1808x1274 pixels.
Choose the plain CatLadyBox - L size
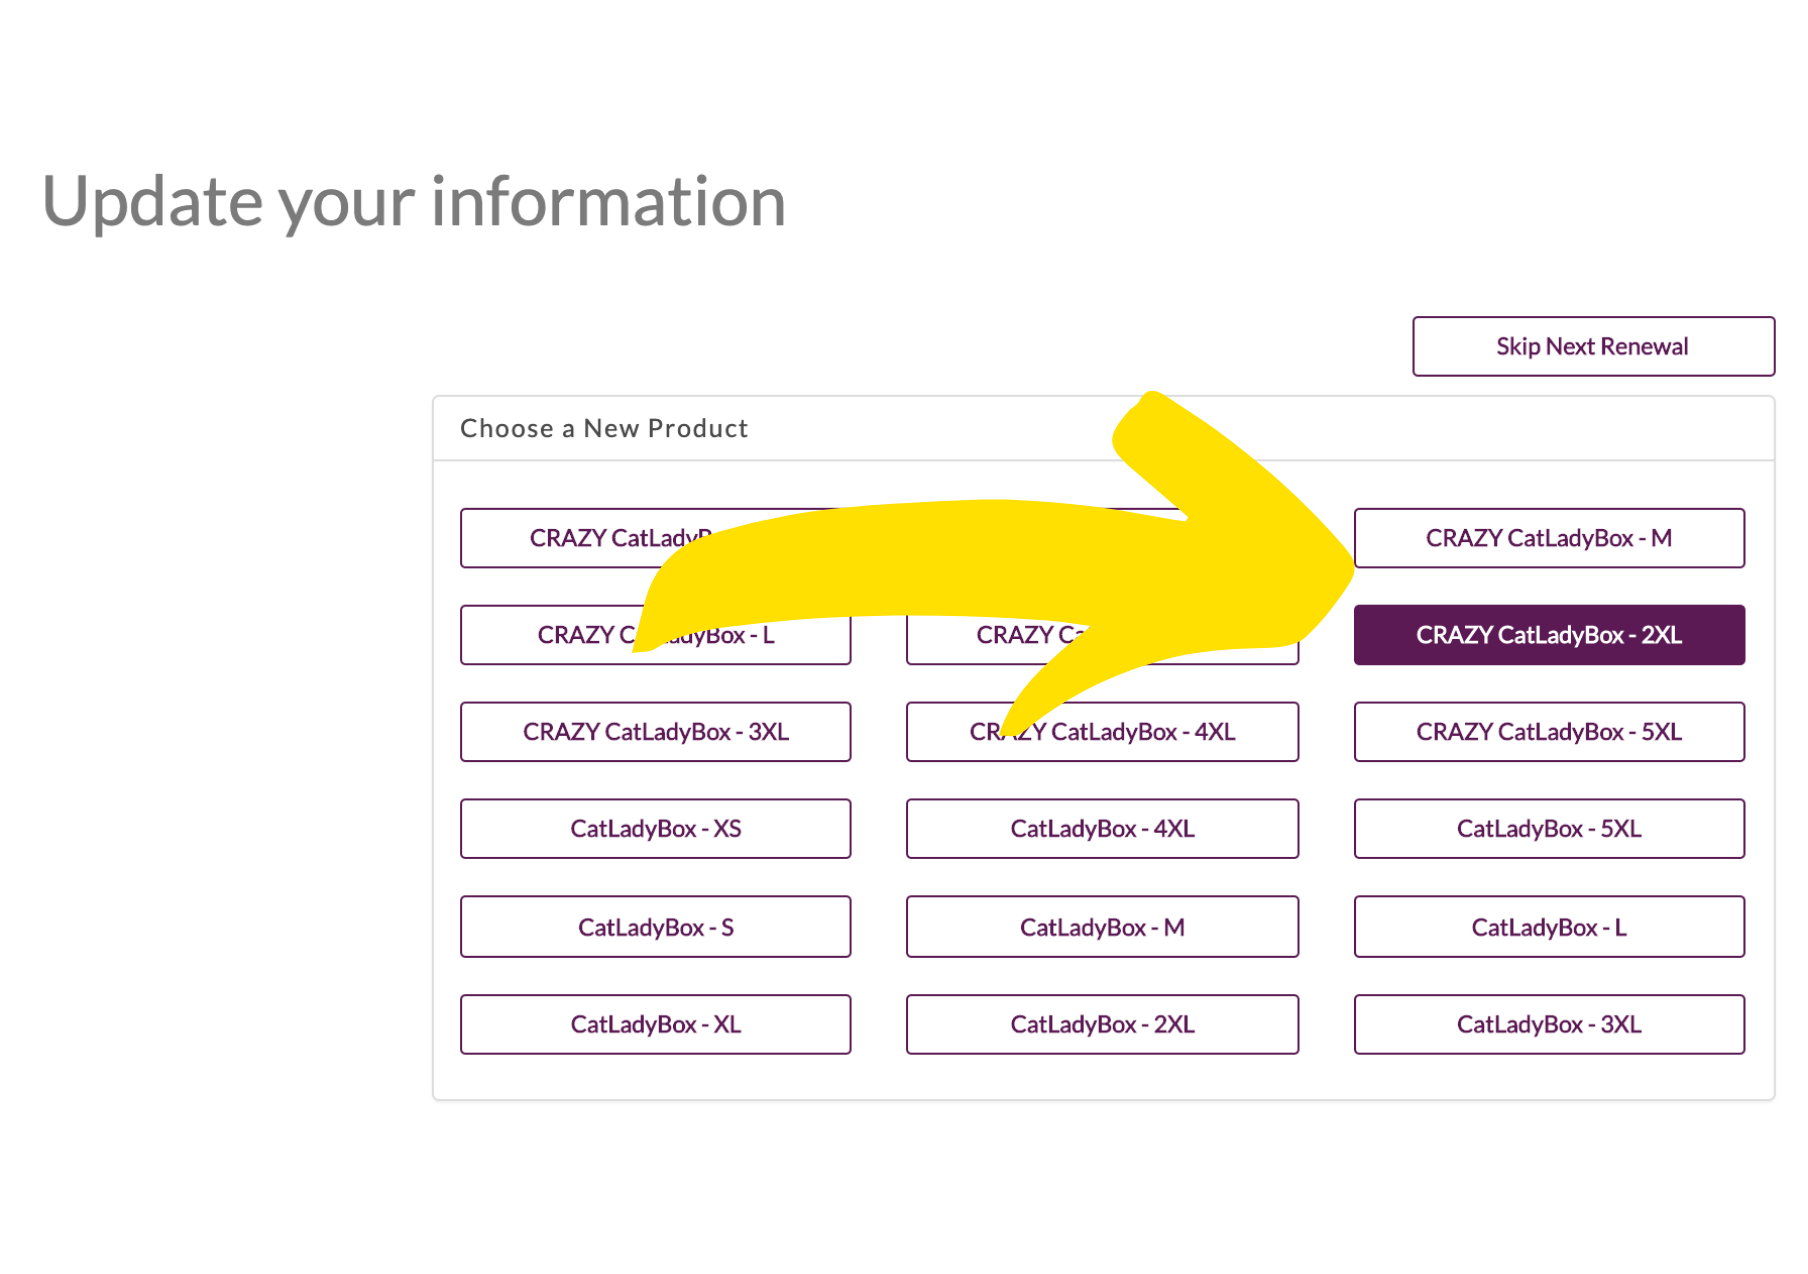(x=1548, y=927)
